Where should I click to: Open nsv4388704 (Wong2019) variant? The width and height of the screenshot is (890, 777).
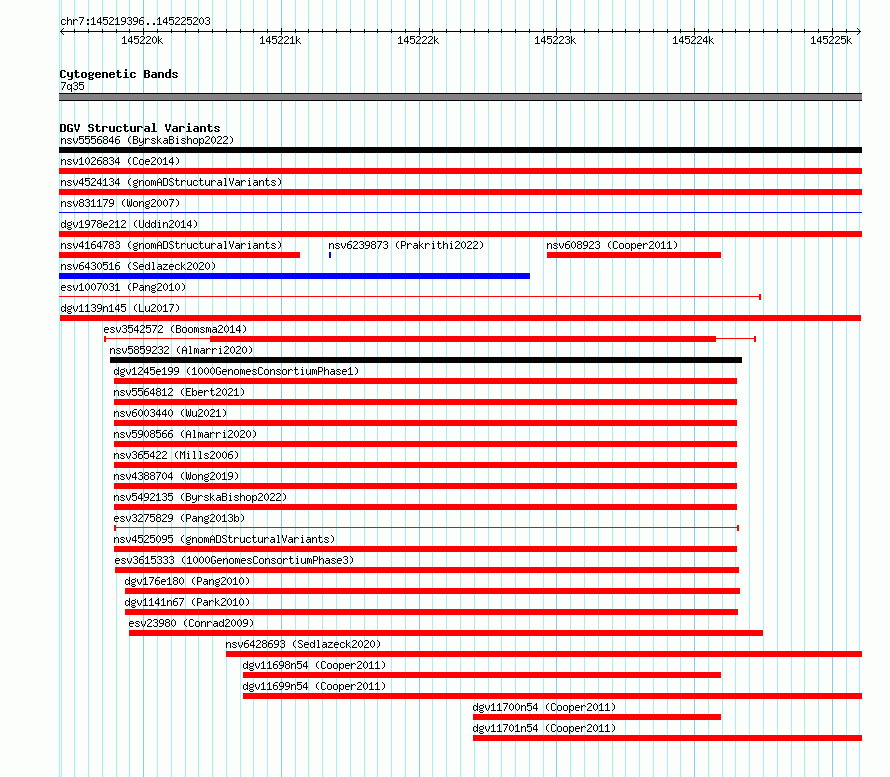click(x=176, y=476)
